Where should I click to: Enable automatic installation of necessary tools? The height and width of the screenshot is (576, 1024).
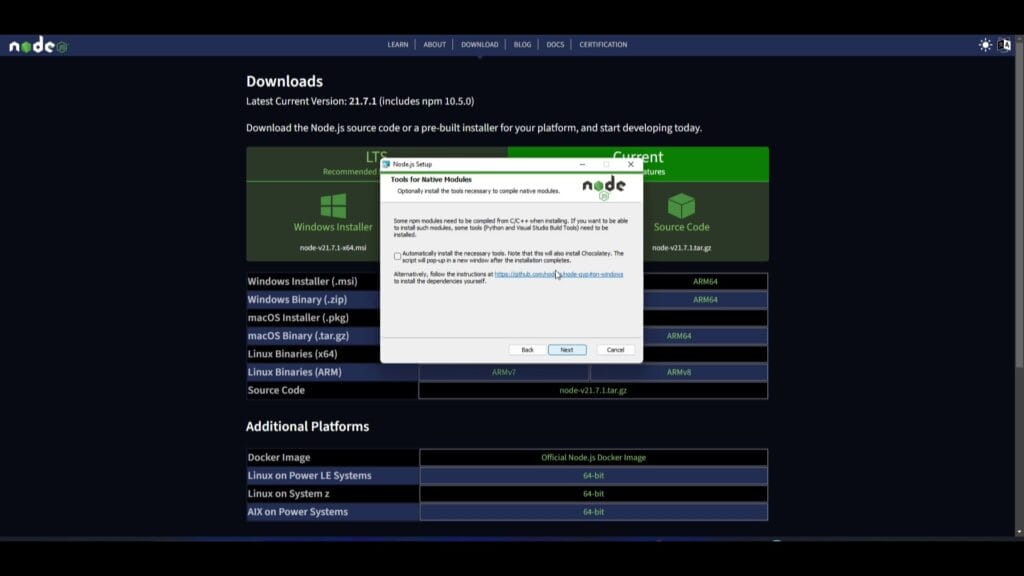click(x=397, y=255)
